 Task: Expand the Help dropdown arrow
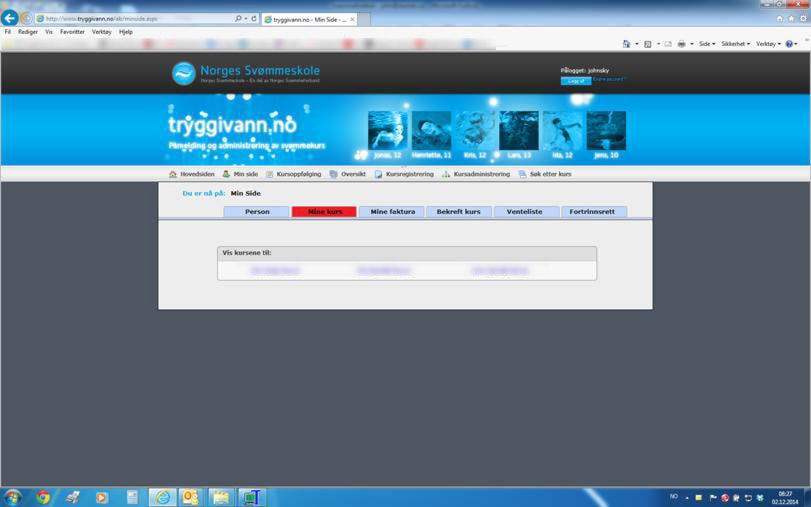click(798, 44)
